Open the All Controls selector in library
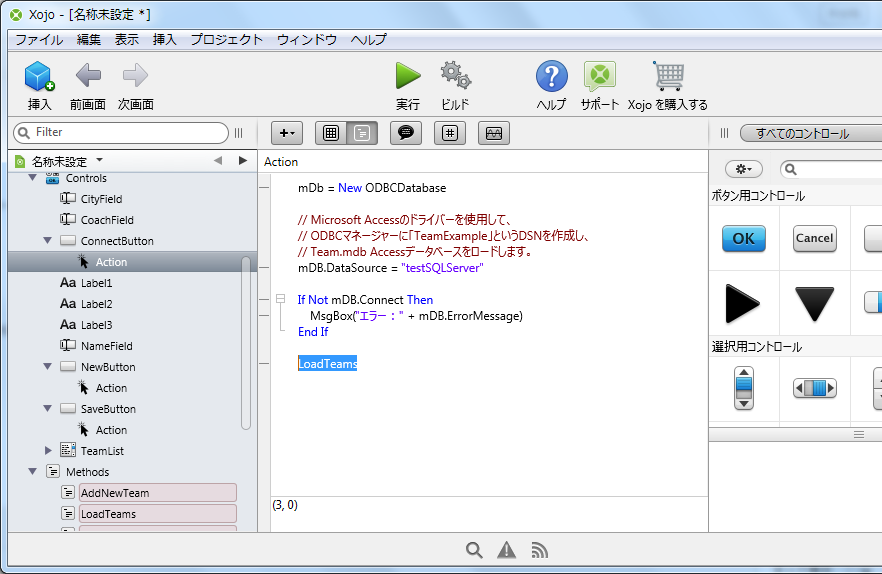 tap(810, 133)
